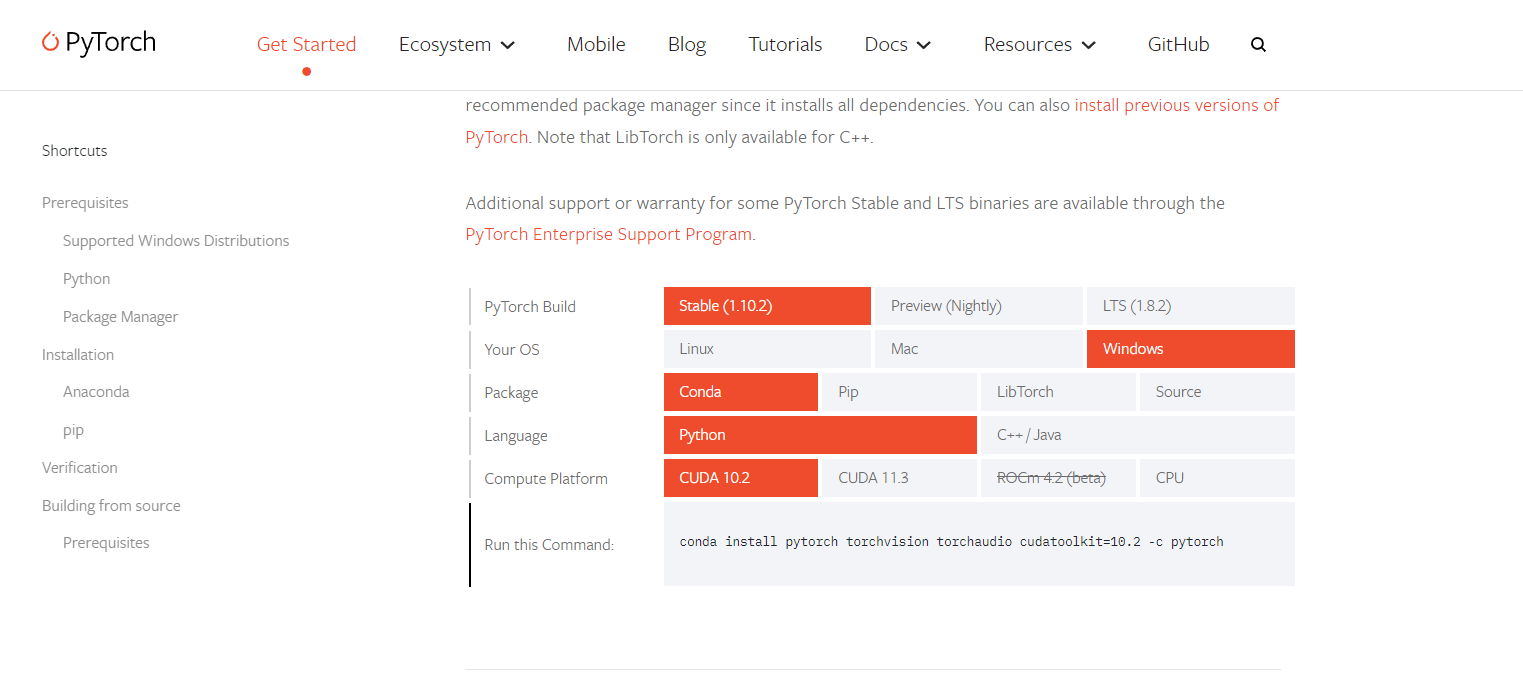Click the PyTorch logo
Screen dimensions: 1523x699
click(x=99, y=42)
